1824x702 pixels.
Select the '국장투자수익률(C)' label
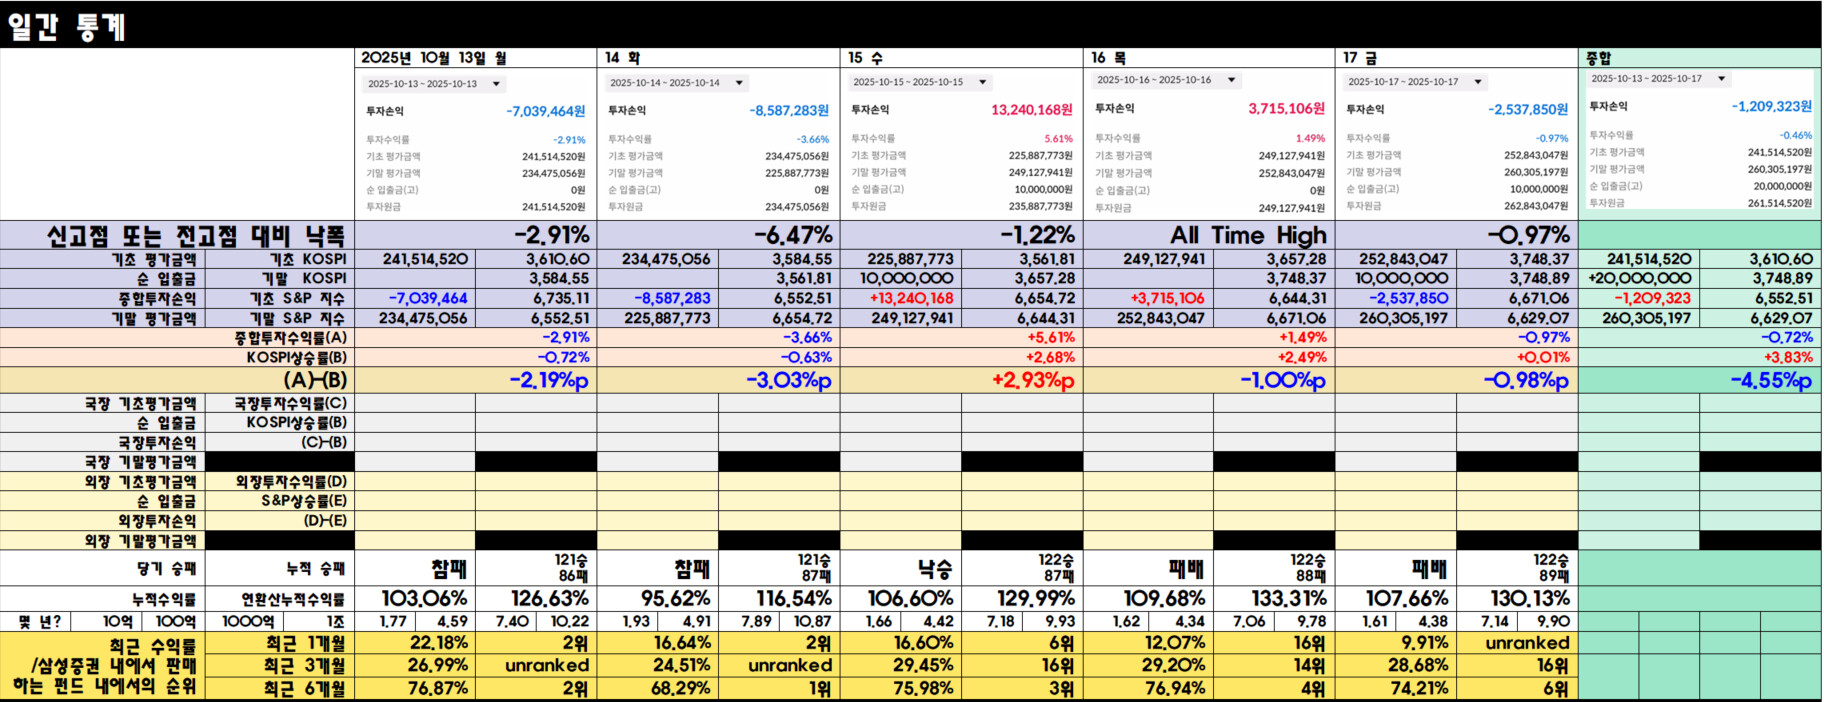[x=290, y=403]
